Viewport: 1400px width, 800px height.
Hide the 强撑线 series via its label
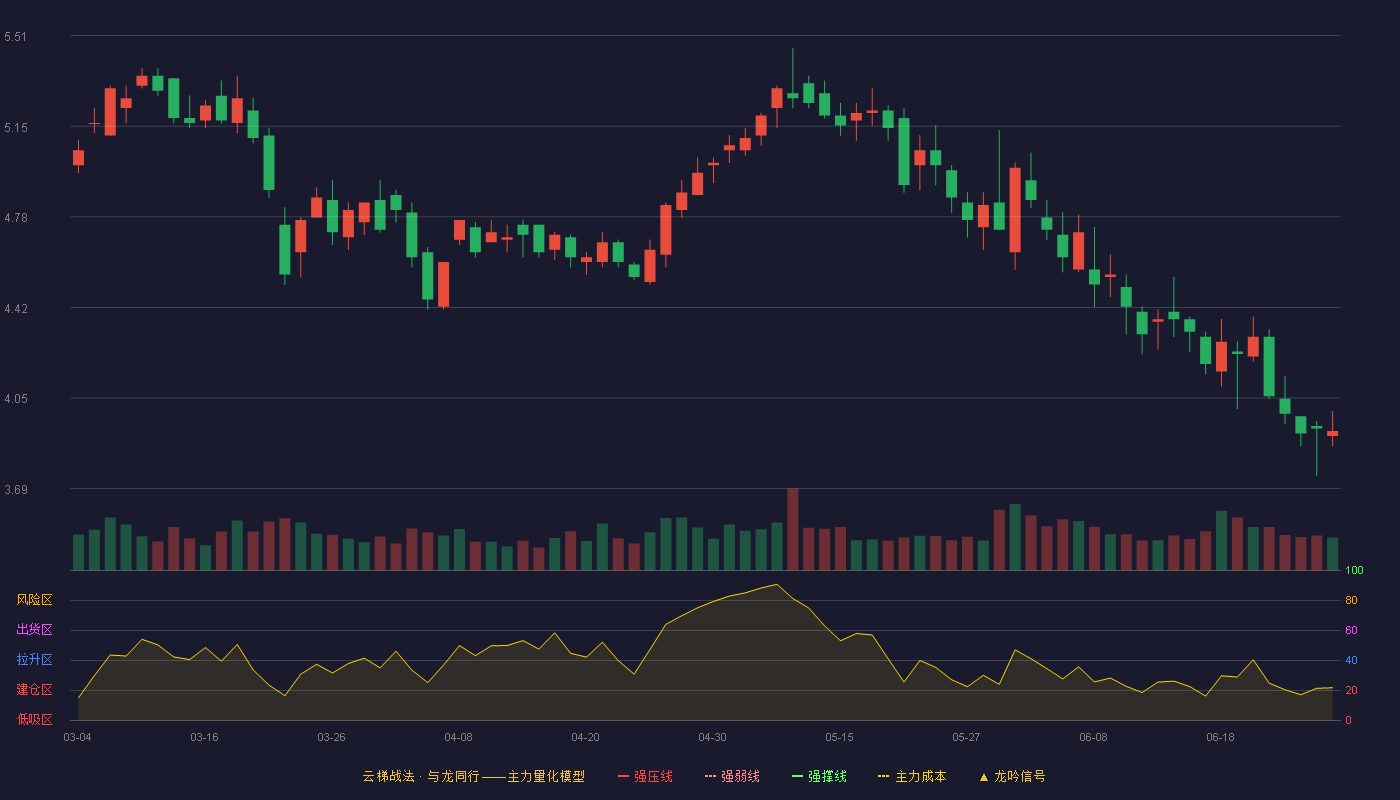827,776
